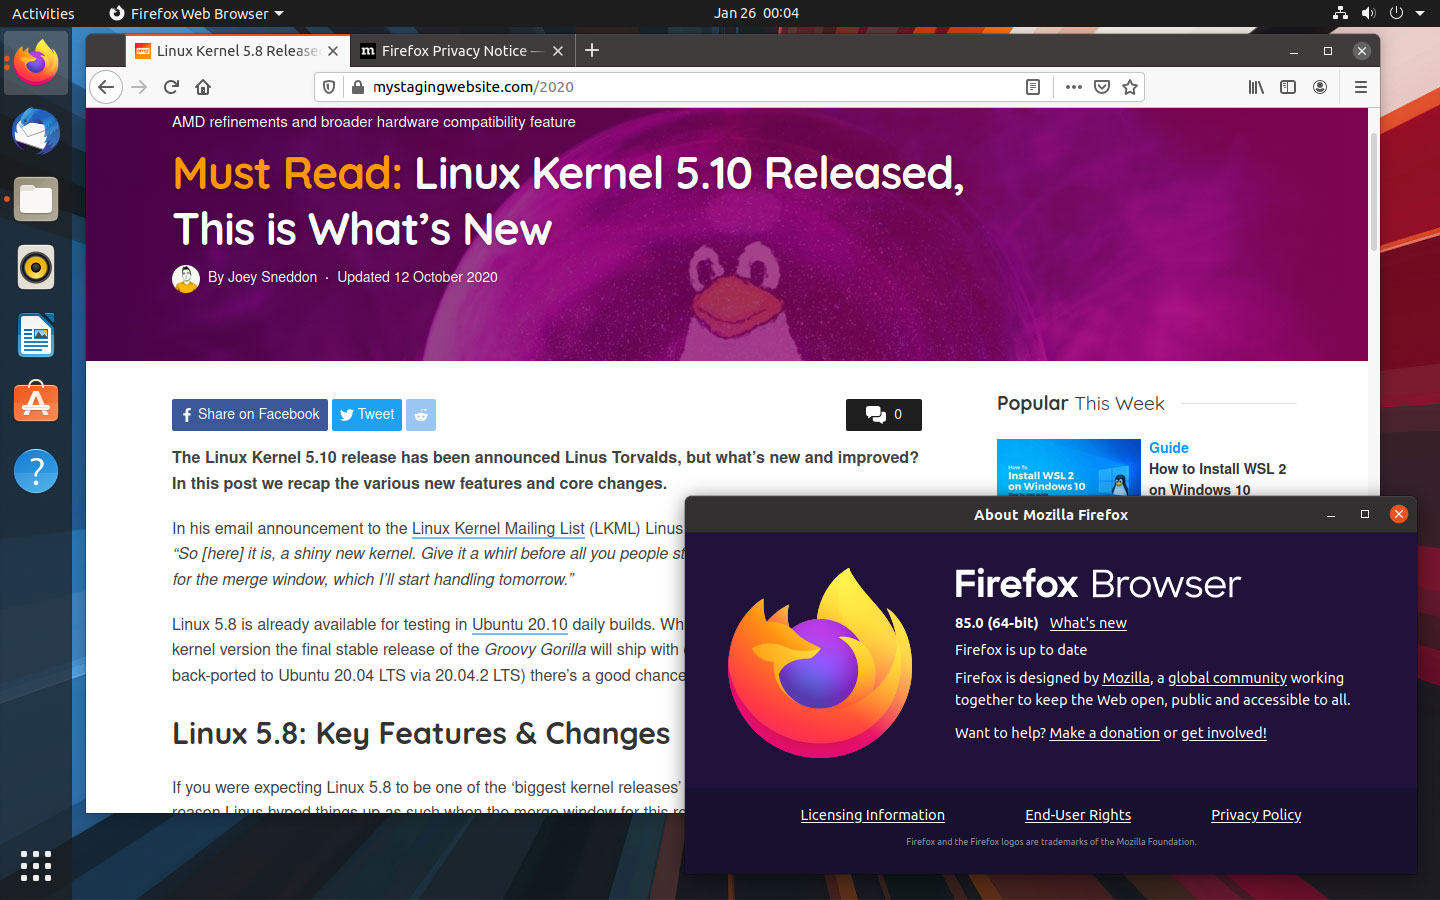Open the global community link

(1228, 678)
